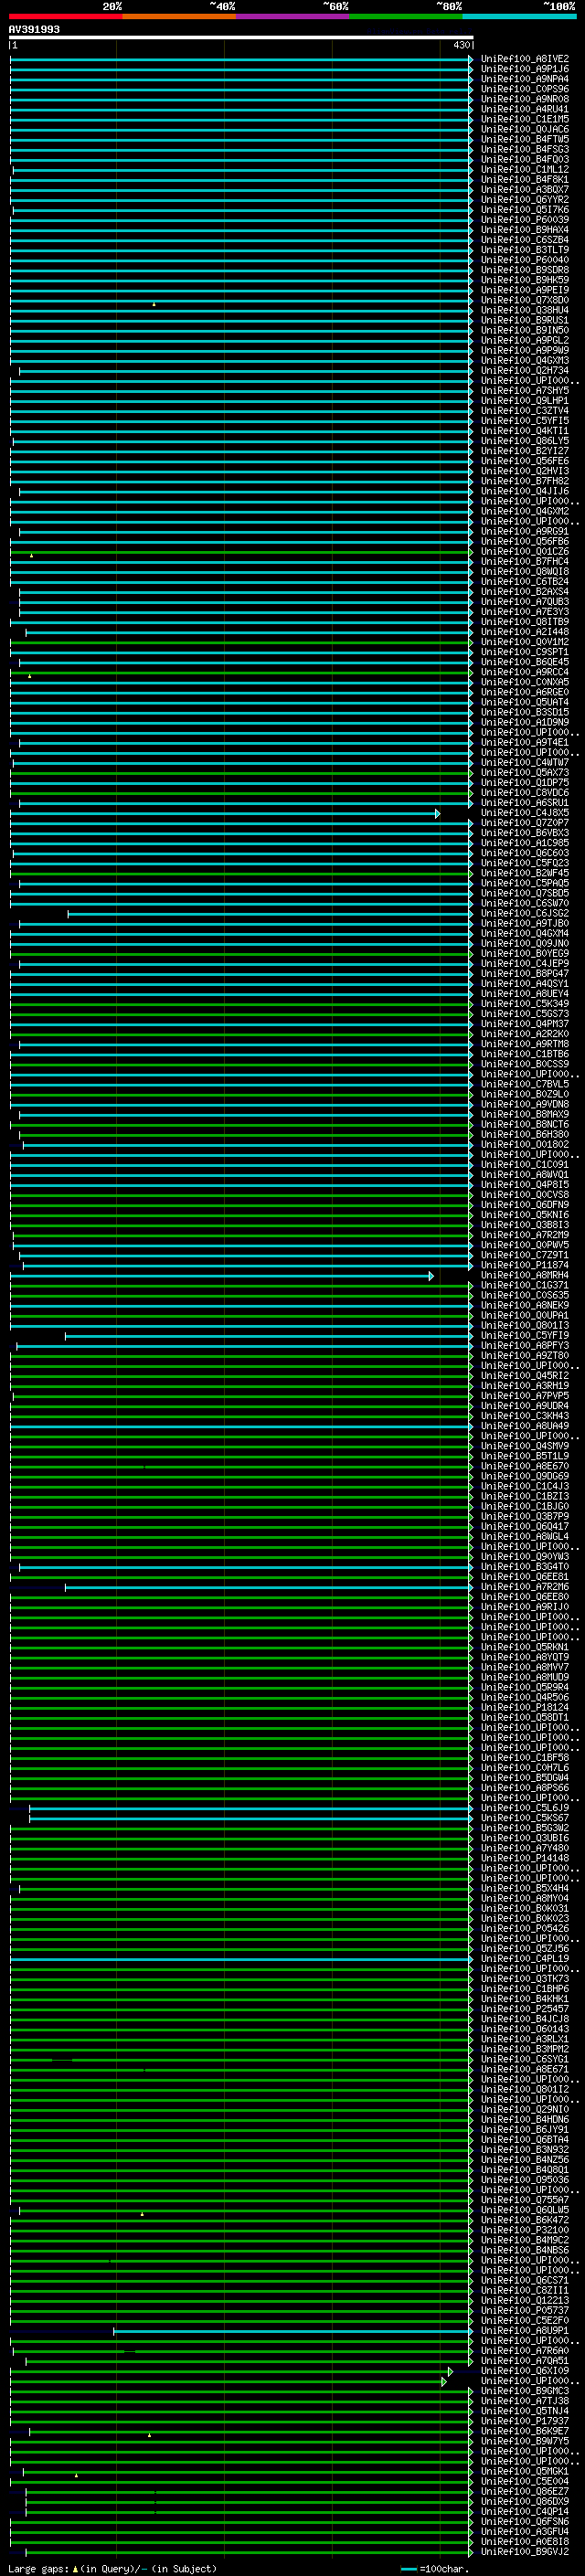Viewport: 585px width, 2576px height.
Task: Select the UniRef100_P60040 hit
Action: click(x=524, y=260)
